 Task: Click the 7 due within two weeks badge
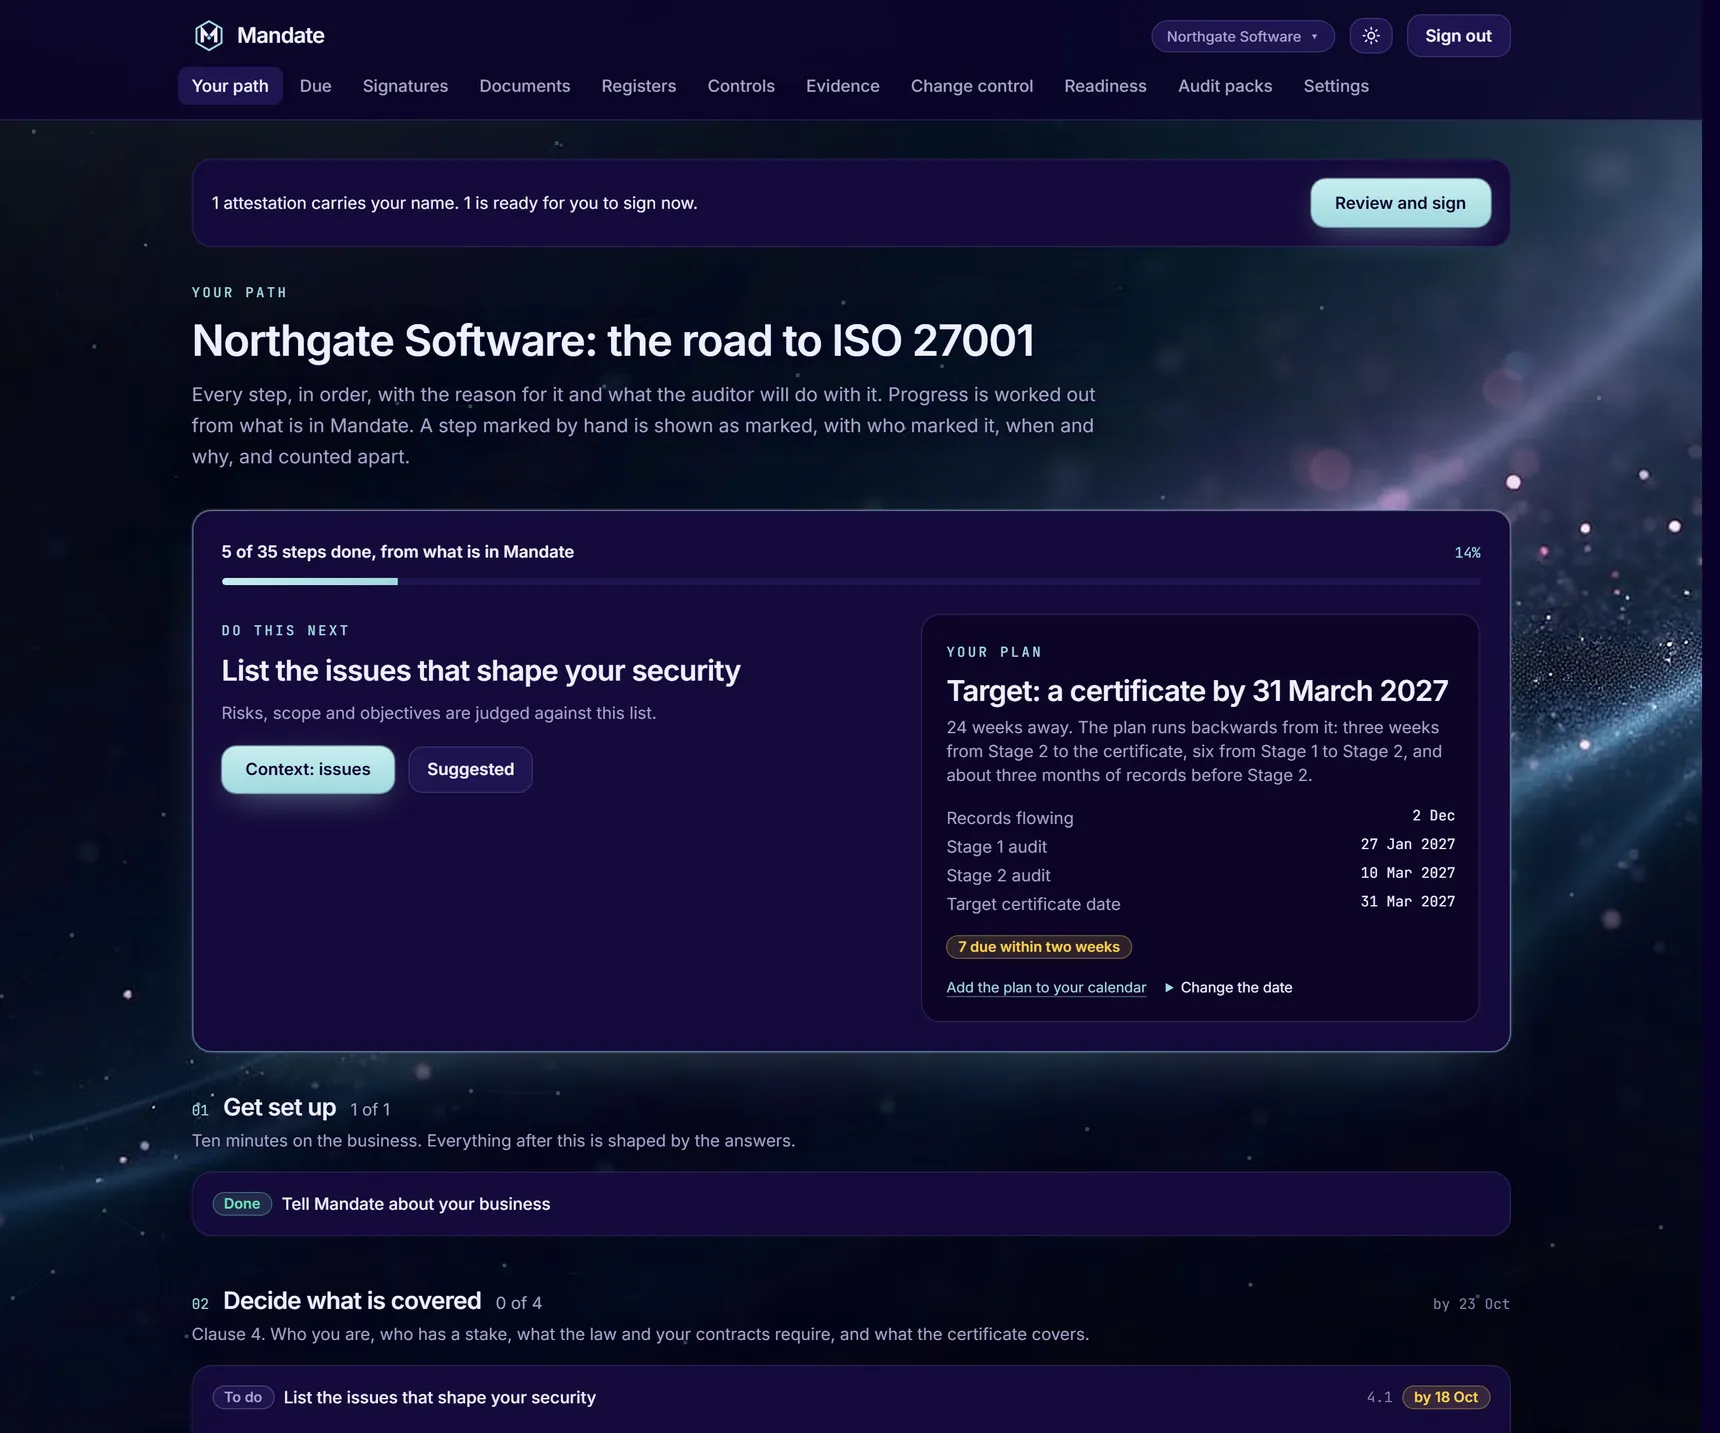[x=1039, y=947]
